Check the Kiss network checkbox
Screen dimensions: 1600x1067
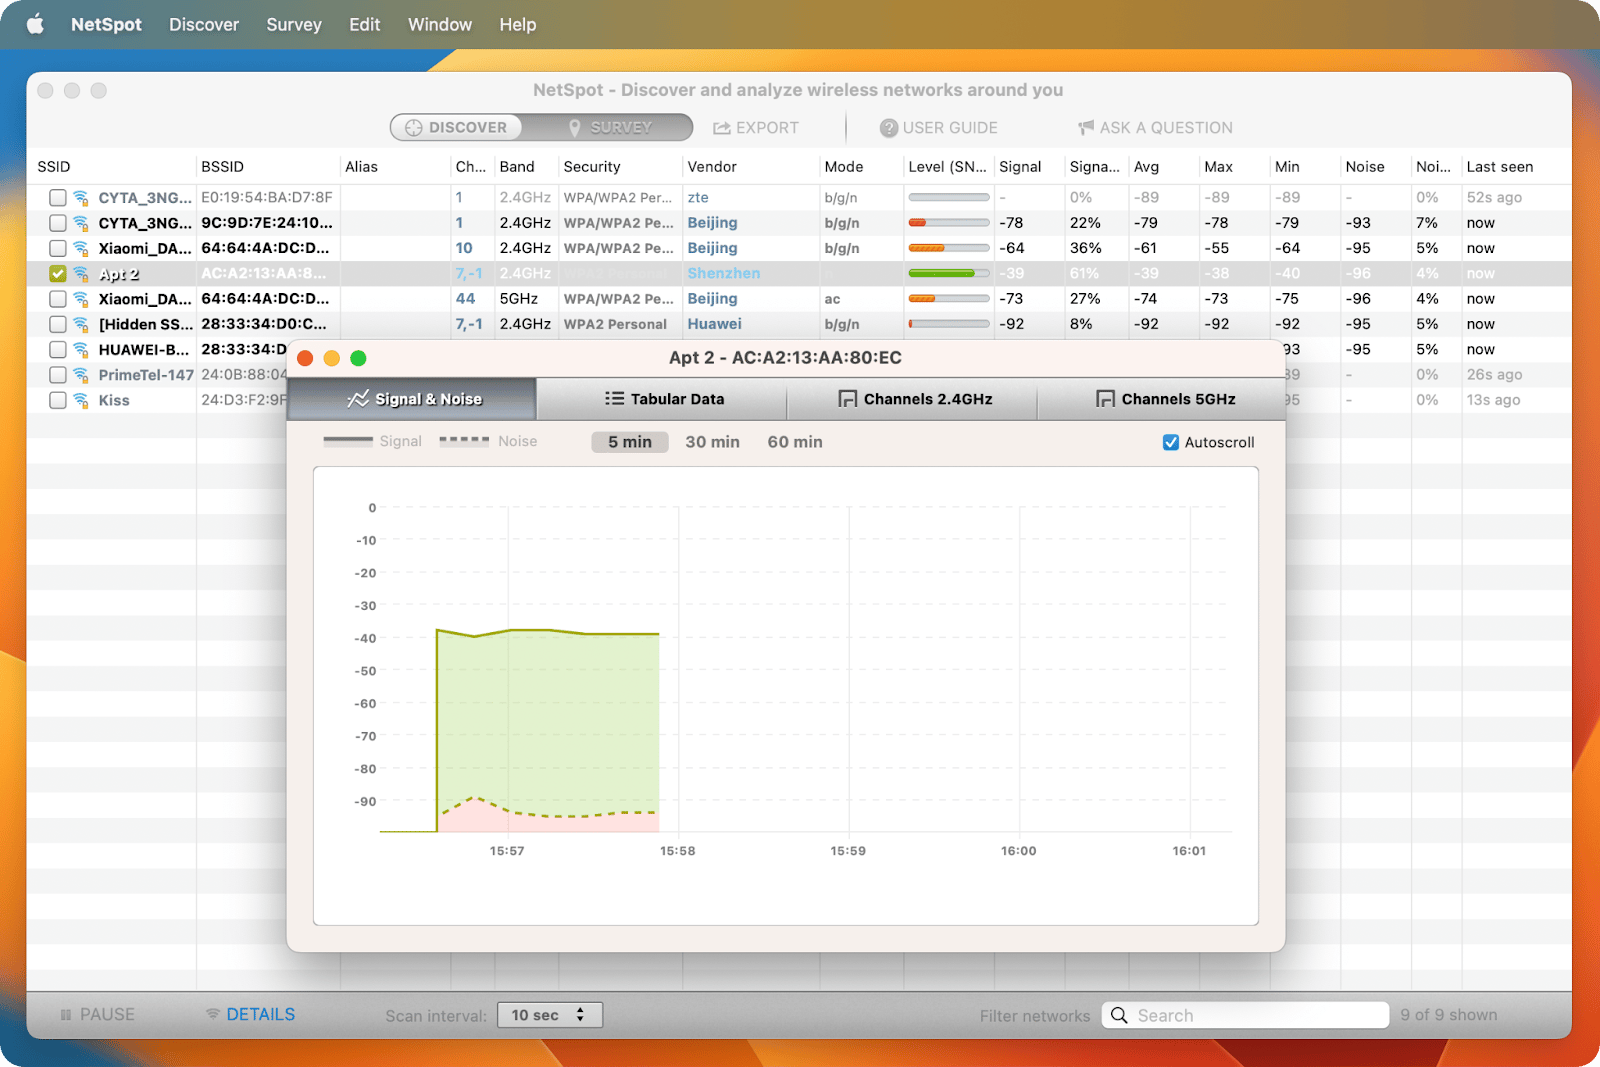(x=58, y=400)
